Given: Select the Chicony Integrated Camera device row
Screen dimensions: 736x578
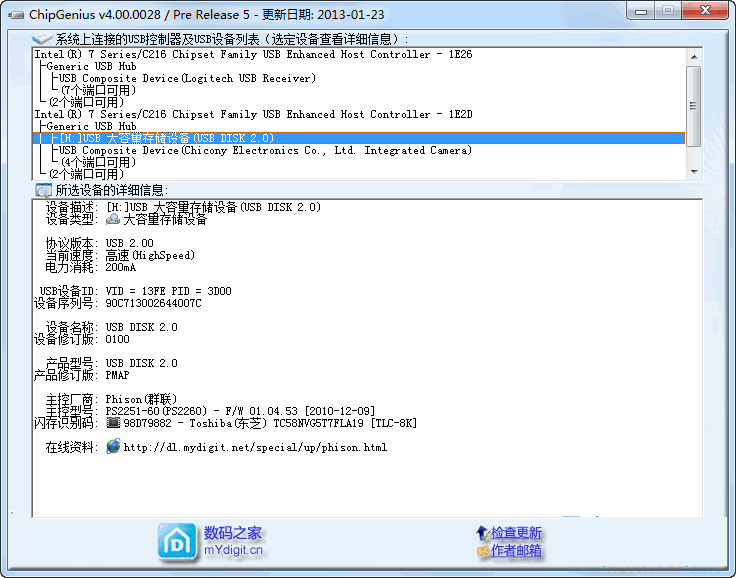Looking at the screenshot, I should click(x=265, y=151).
